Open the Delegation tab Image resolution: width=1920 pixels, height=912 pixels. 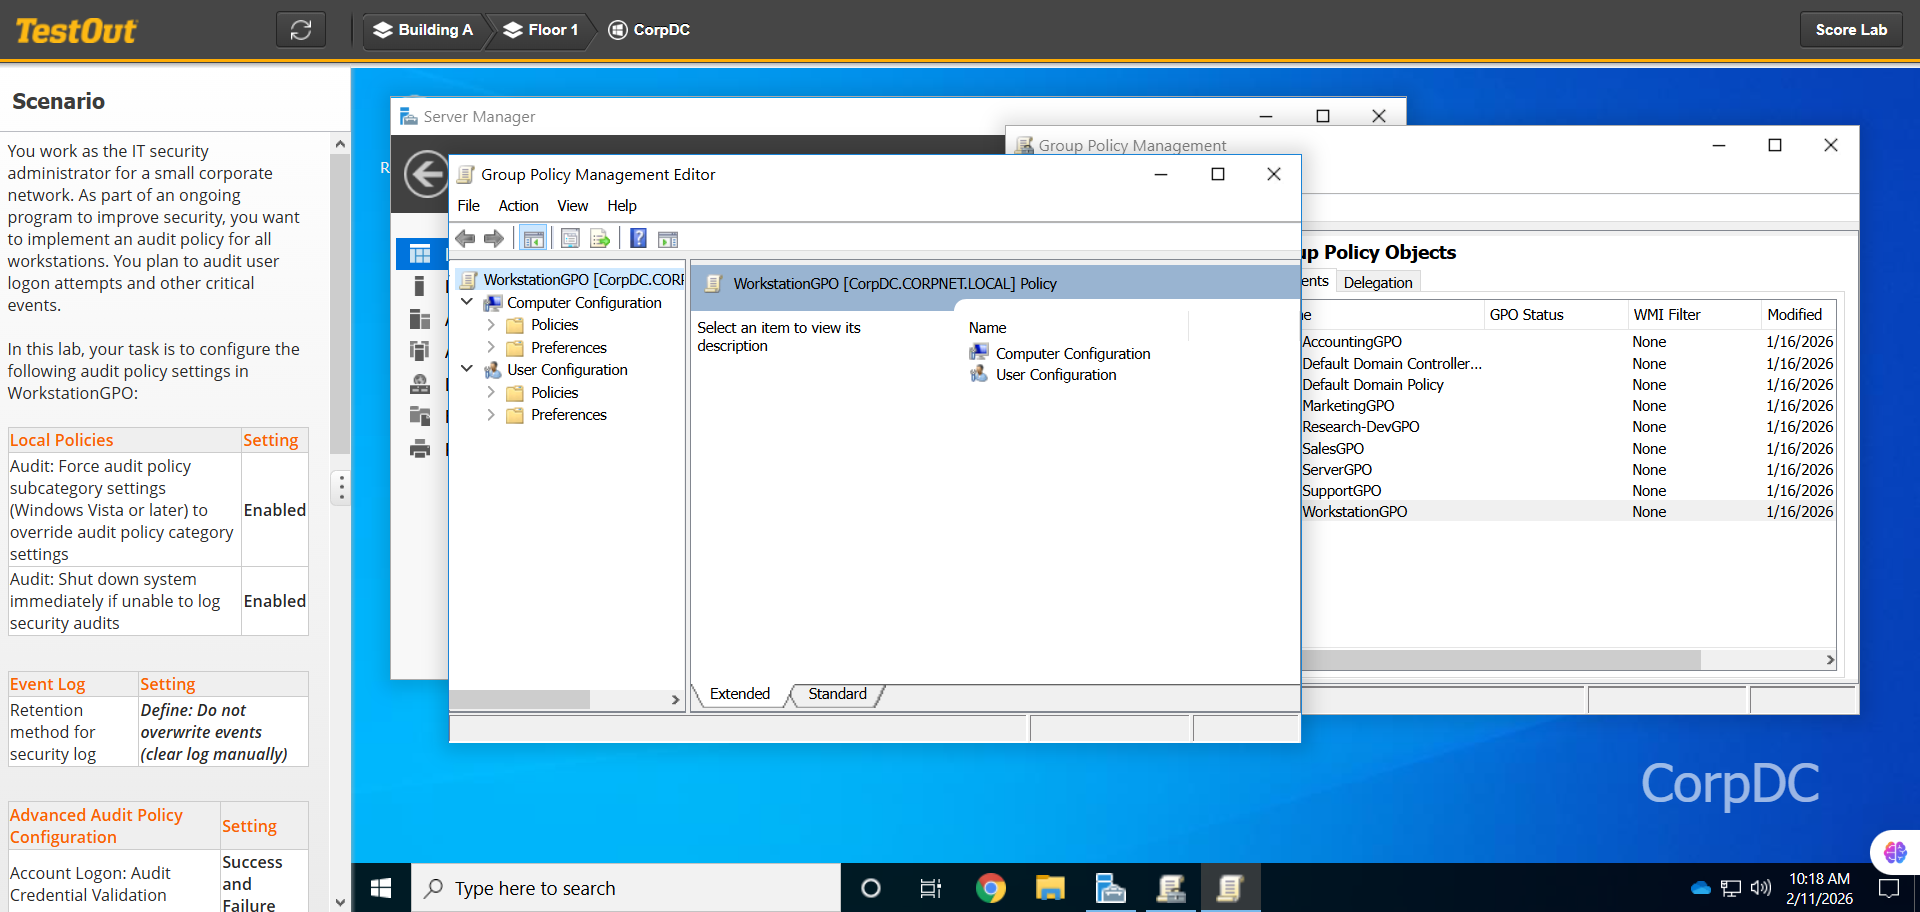[1377, 283]
